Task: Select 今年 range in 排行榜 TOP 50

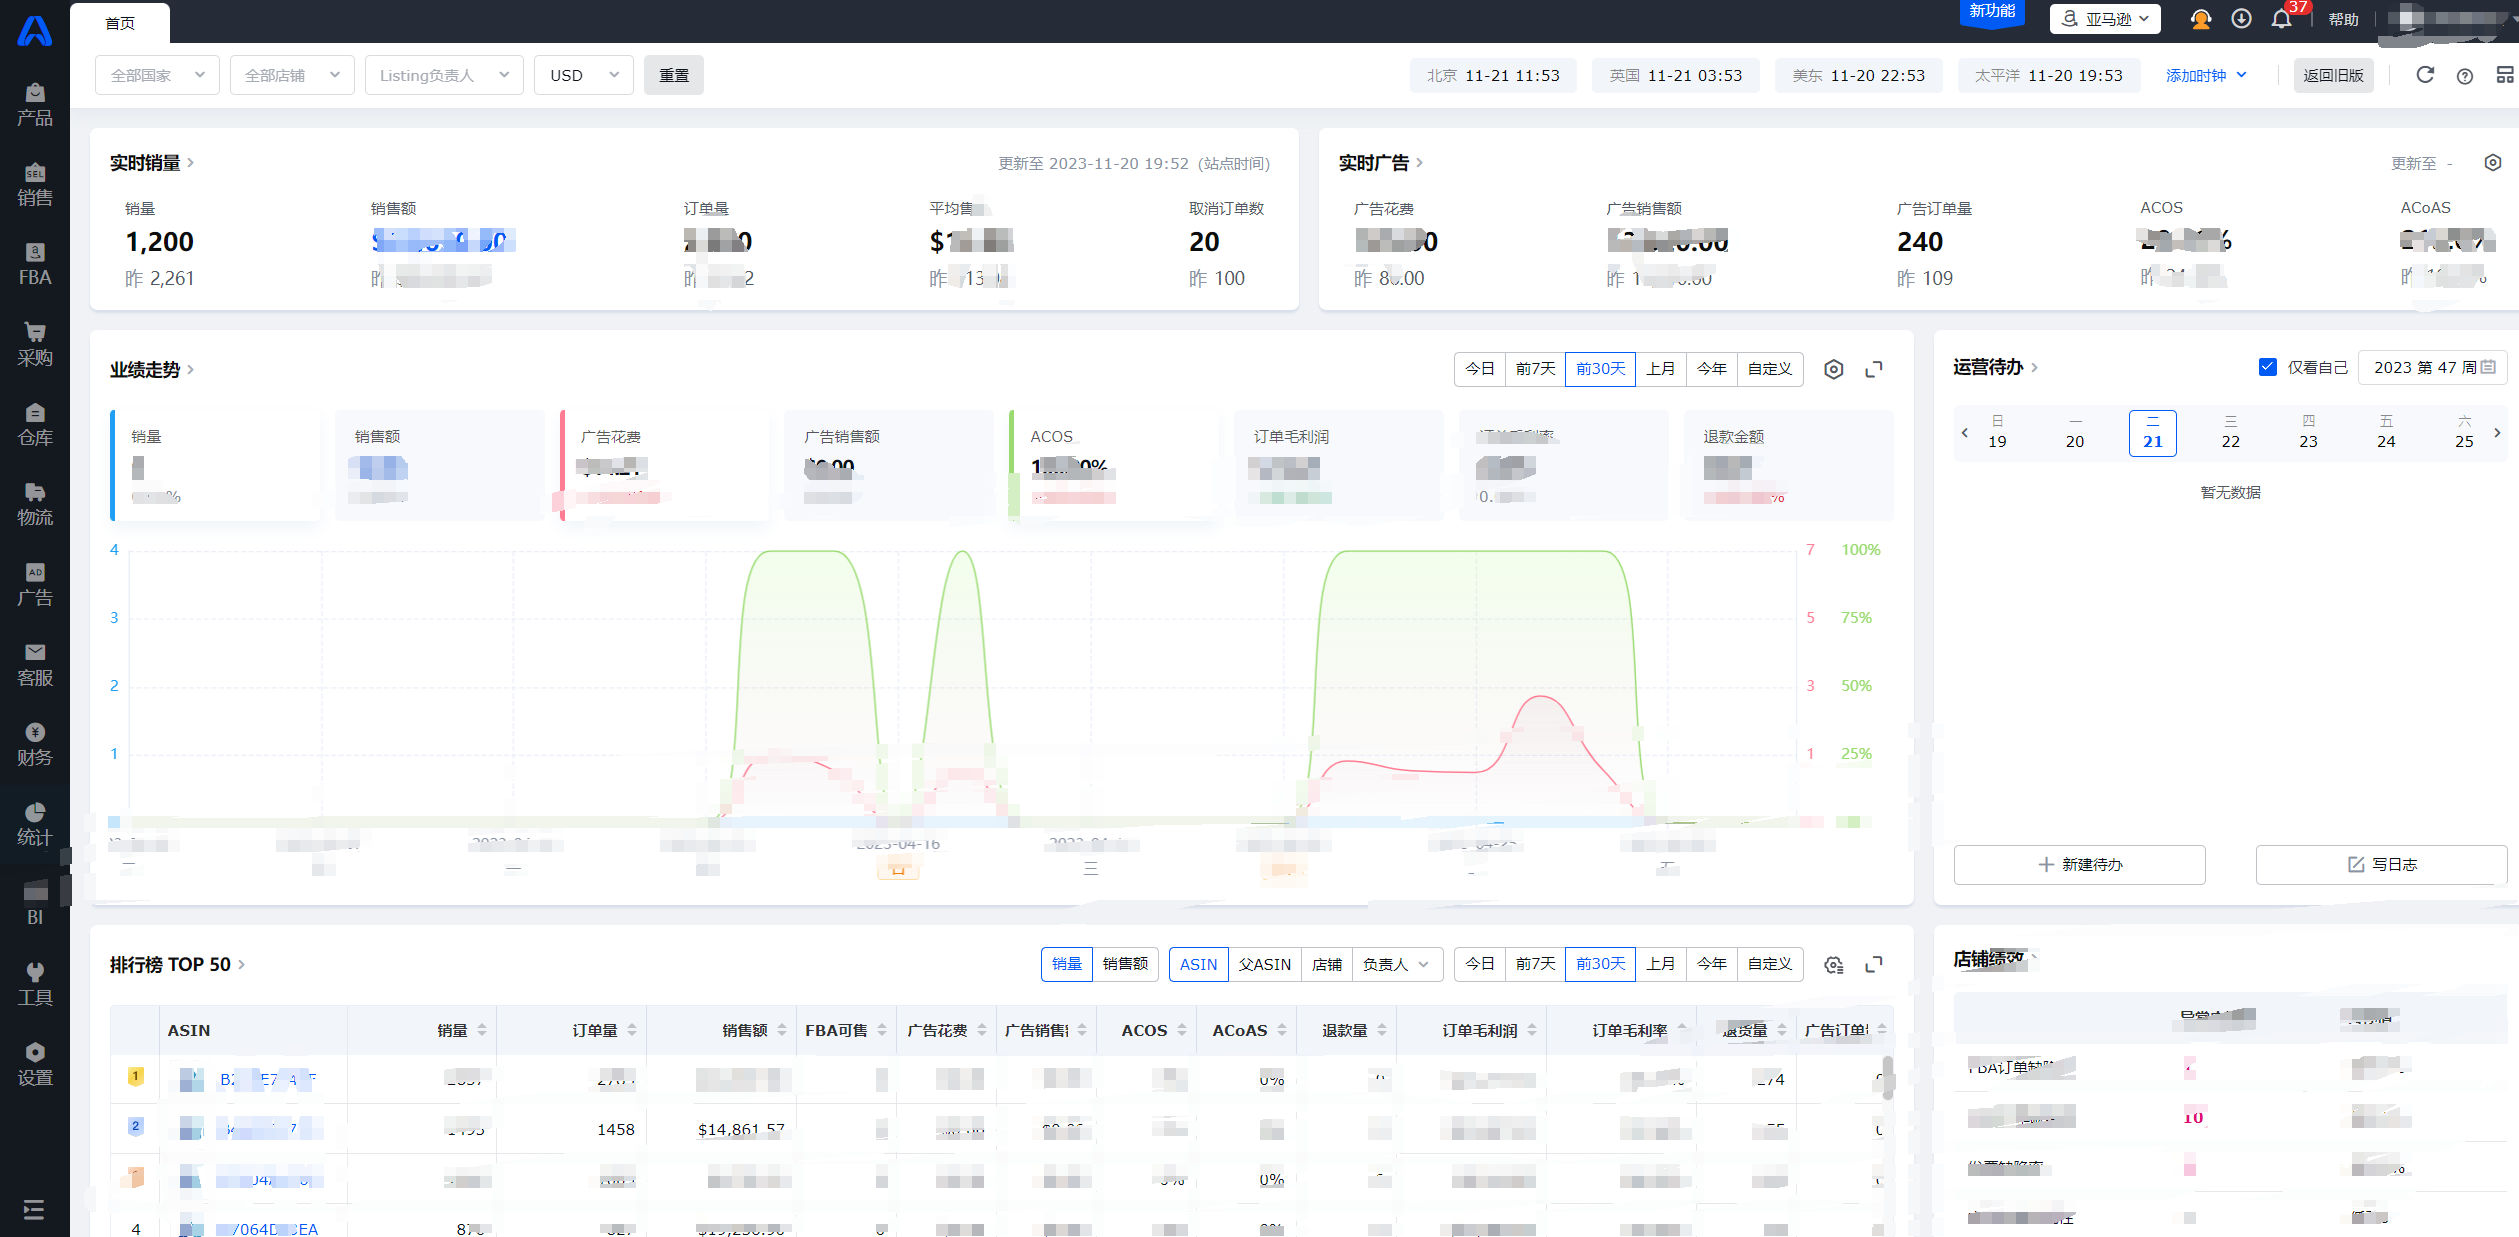Action: [x=1712, y=964]
